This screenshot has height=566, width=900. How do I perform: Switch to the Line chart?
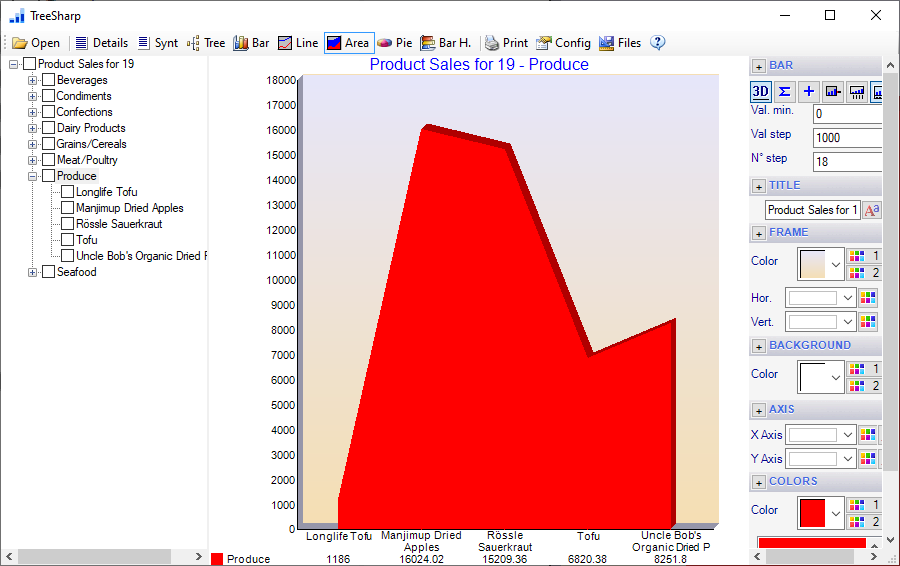coord(298,43)
